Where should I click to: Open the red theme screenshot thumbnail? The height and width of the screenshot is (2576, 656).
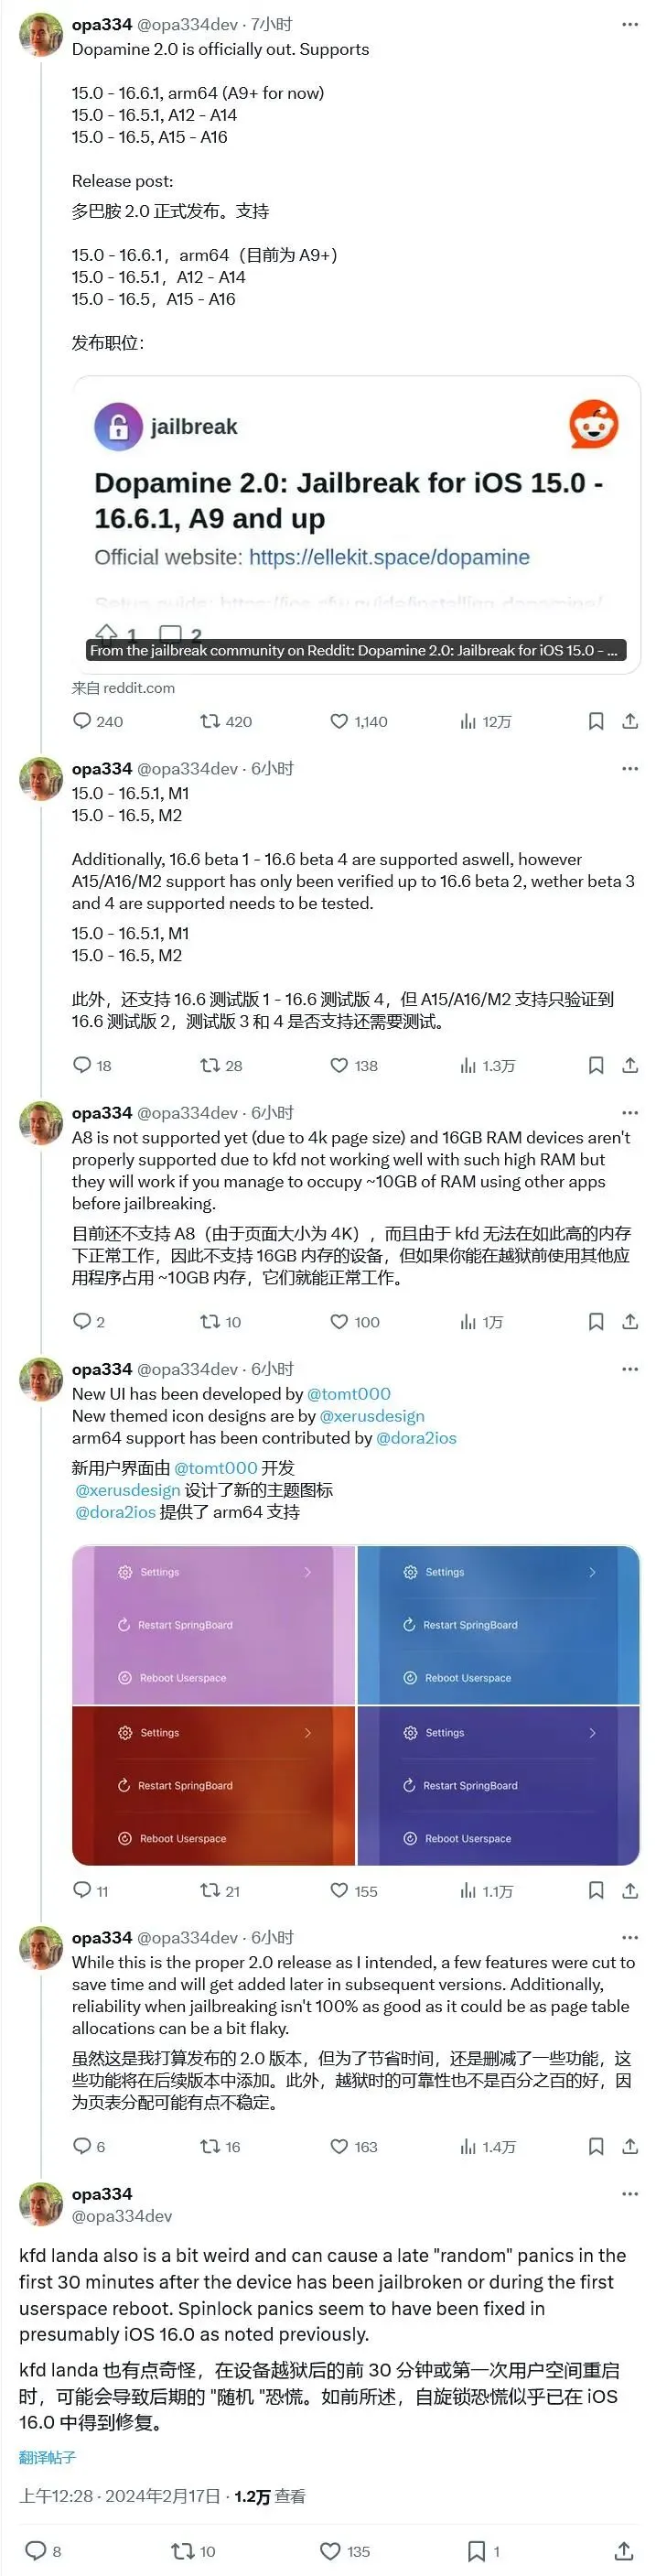213,1785
